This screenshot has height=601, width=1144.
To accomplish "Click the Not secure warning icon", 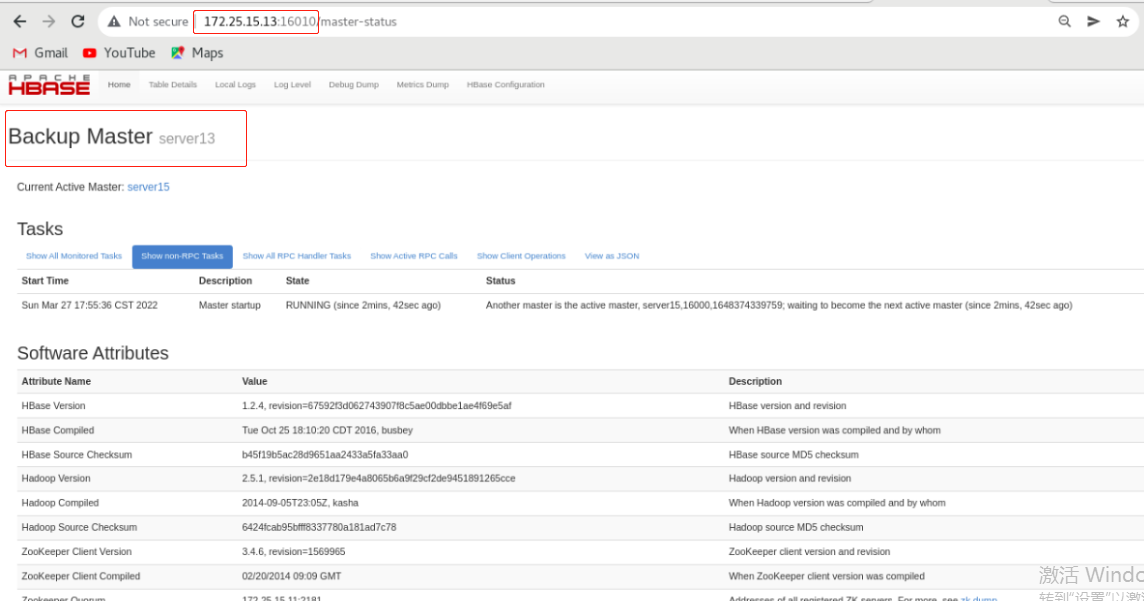I will 114,22.
